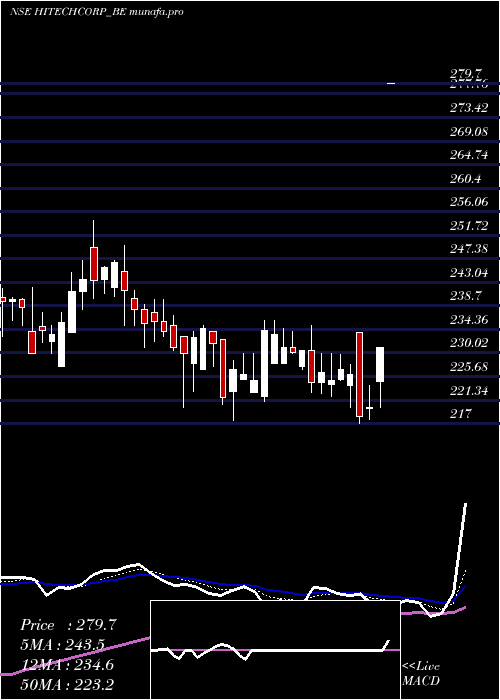This screenshot has height=700, width=500.
Task: Click the 12MA : 234.6 readout
Action: 67,665
